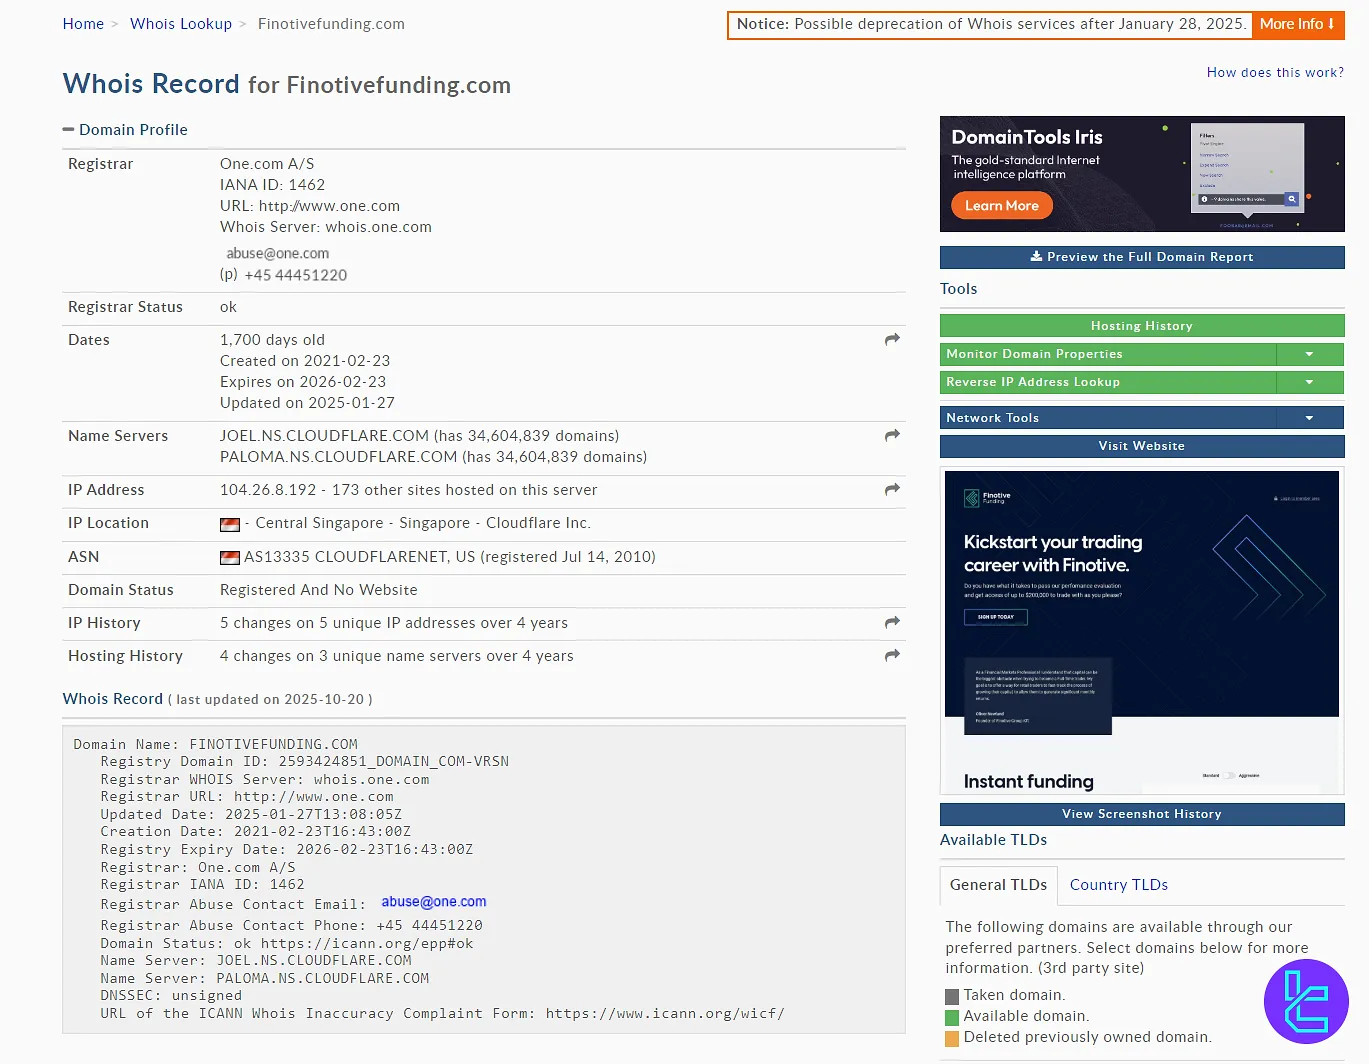Click share arrow in IP Address row
Screen dimensions: 1369x1064
[892, 490]
